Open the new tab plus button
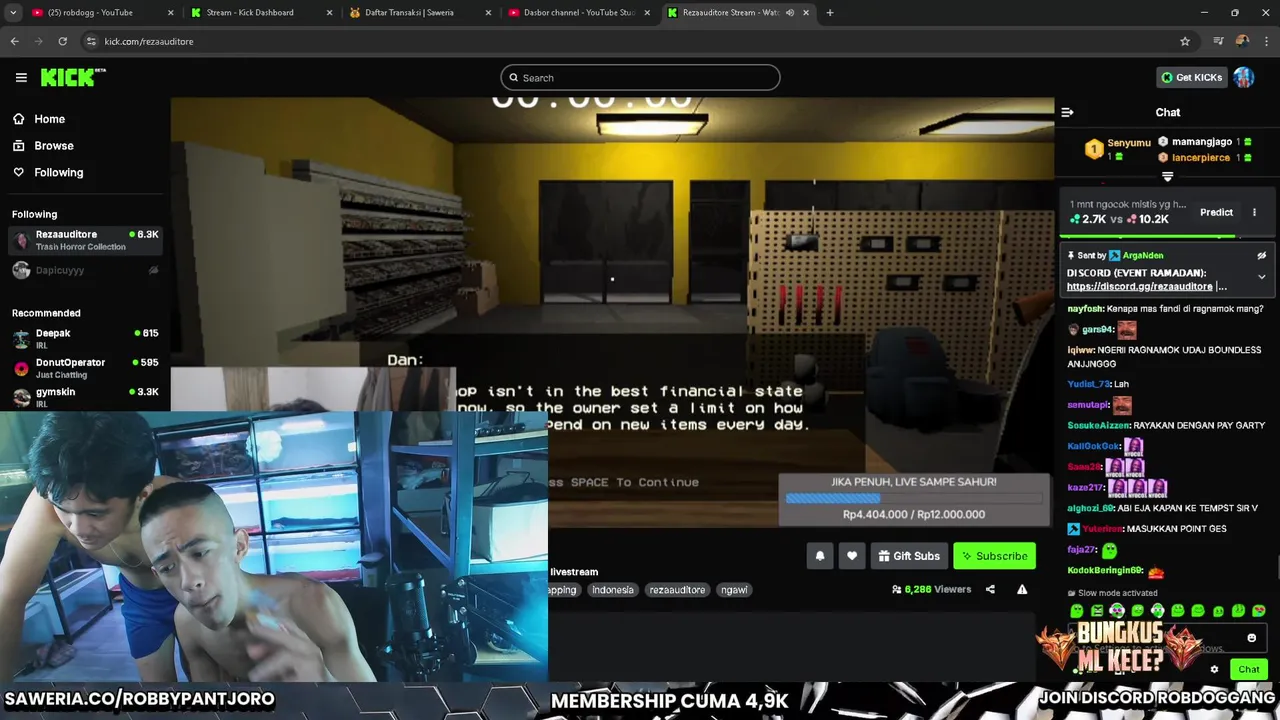 pyautogui.click(x=830, y=13)
